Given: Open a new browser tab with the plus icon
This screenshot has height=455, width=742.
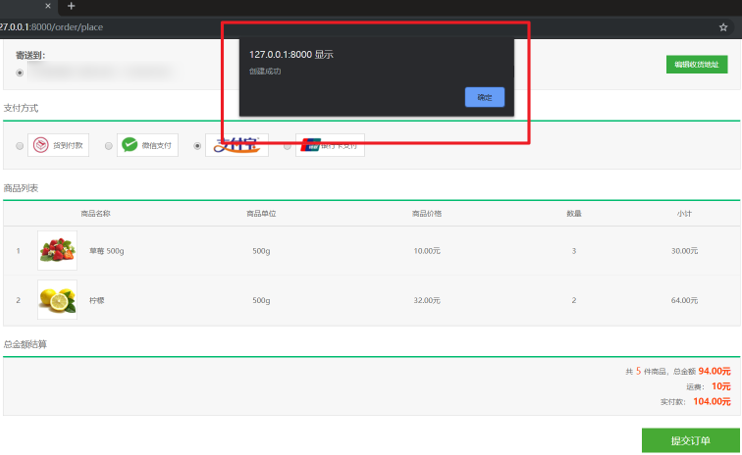Looking at the screenshot, I should pyautogui.click(x=71, y=6).
